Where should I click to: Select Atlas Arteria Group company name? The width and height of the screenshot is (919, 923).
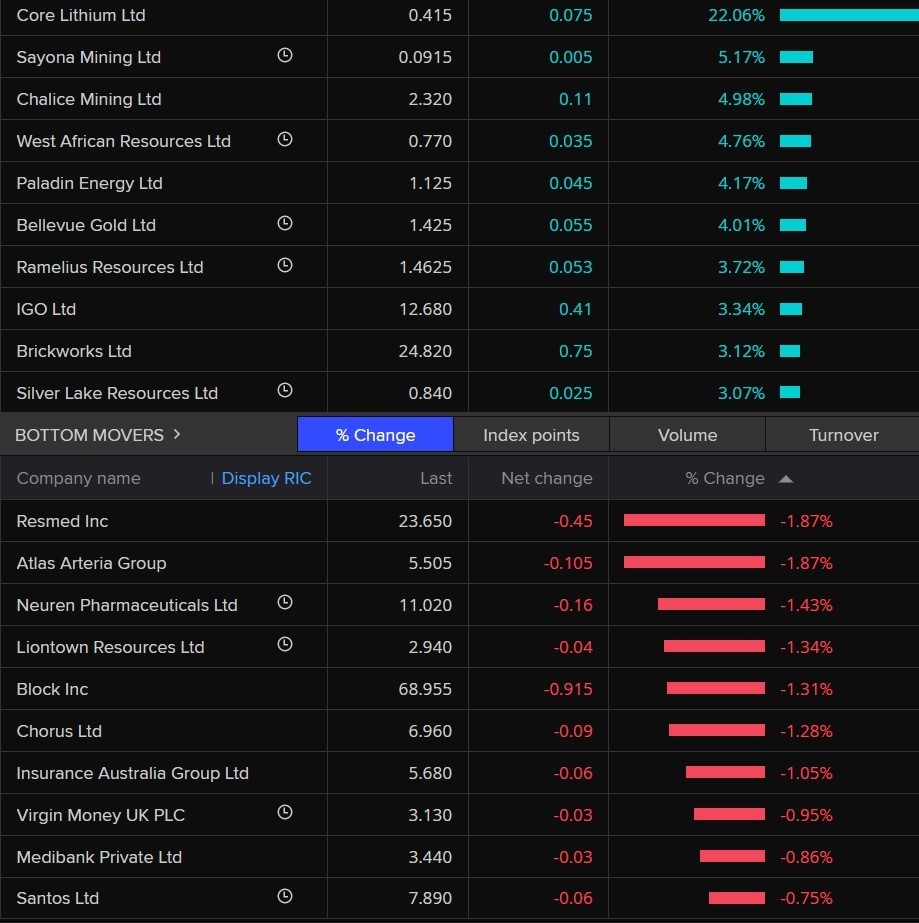[91, 563]
